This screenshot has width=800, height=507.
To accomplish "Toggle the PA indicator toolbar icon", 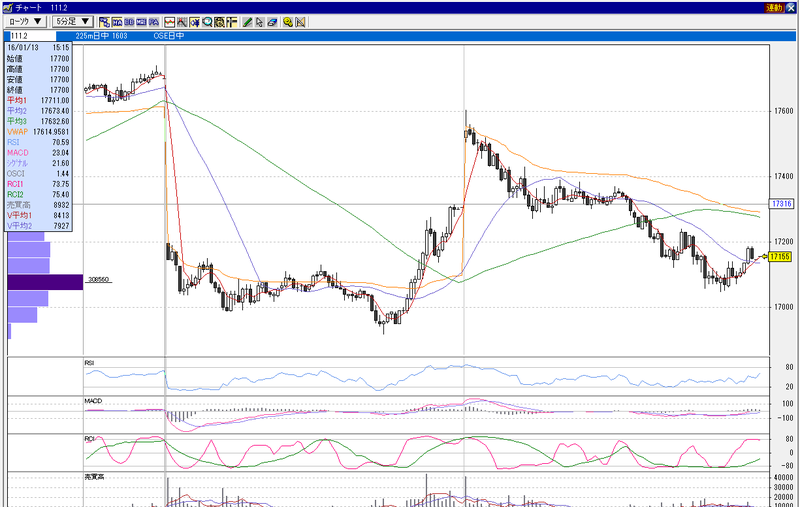I will [x=154, y=22].
